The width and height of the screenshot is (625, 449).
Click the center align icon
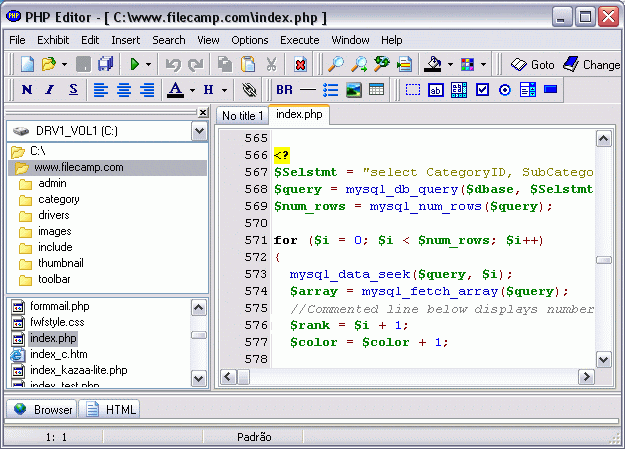(x=124, y=90)
